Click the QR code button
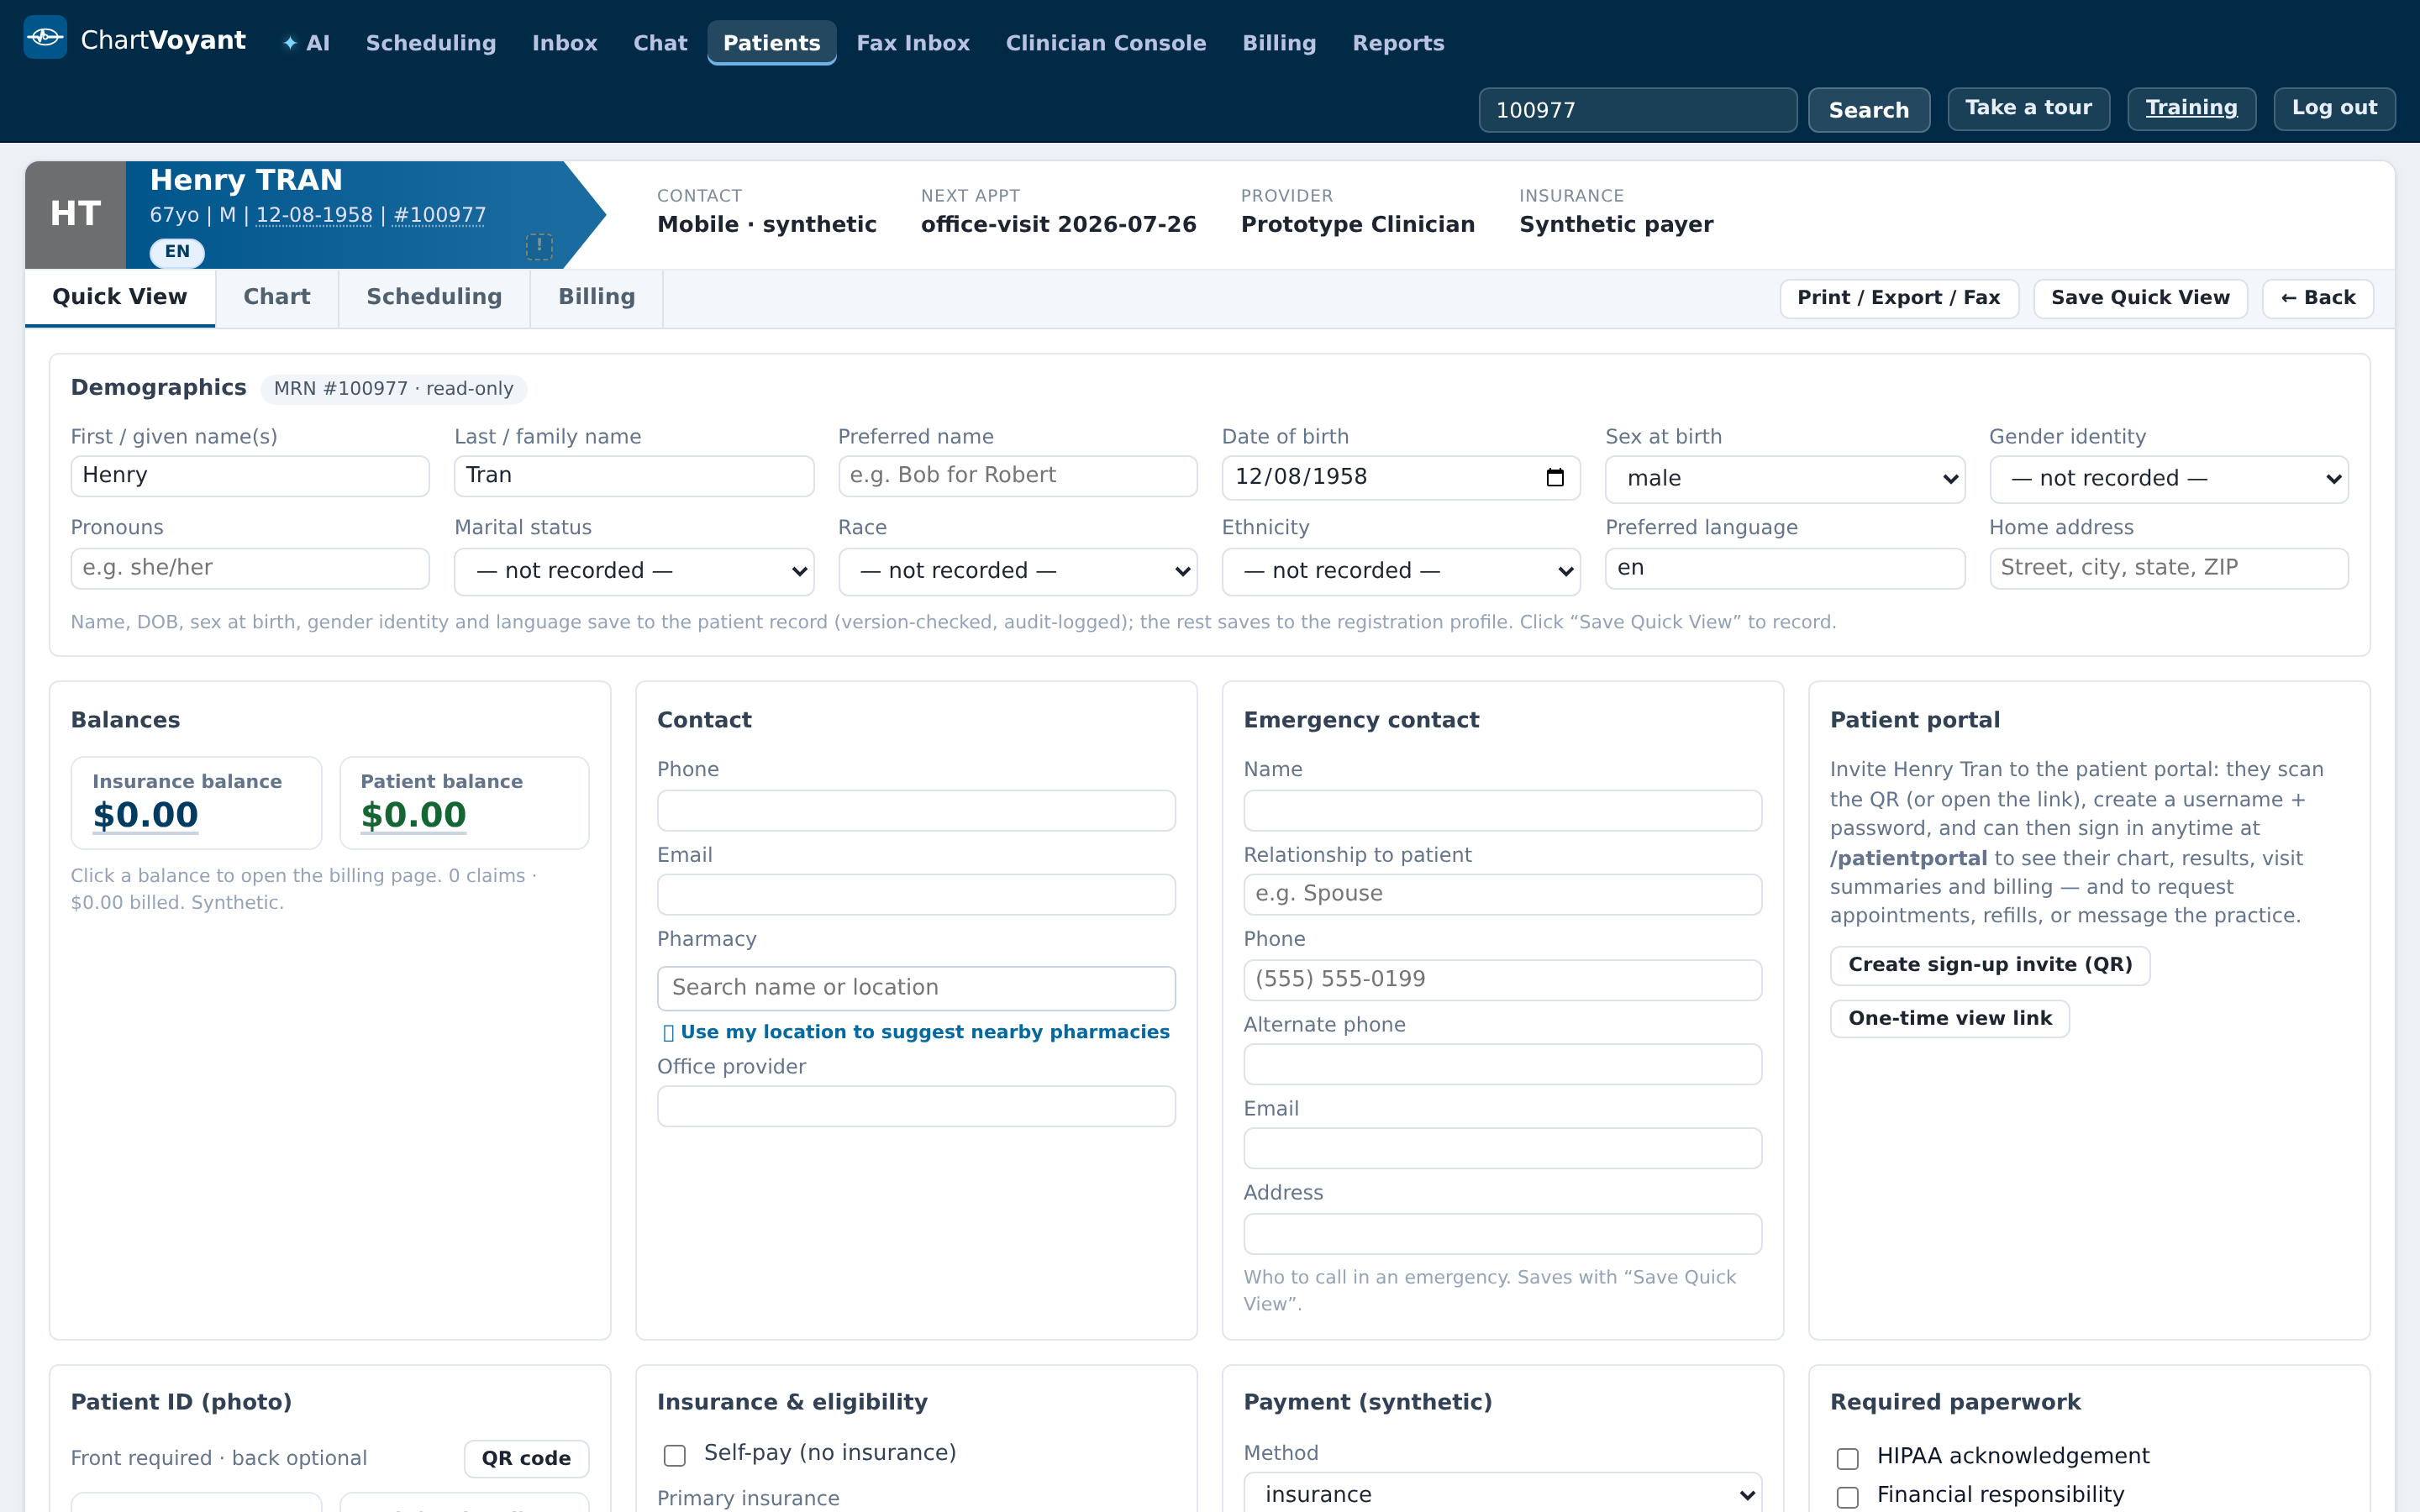Viewport: 2420px width, 1512px height. (526, 1459)
